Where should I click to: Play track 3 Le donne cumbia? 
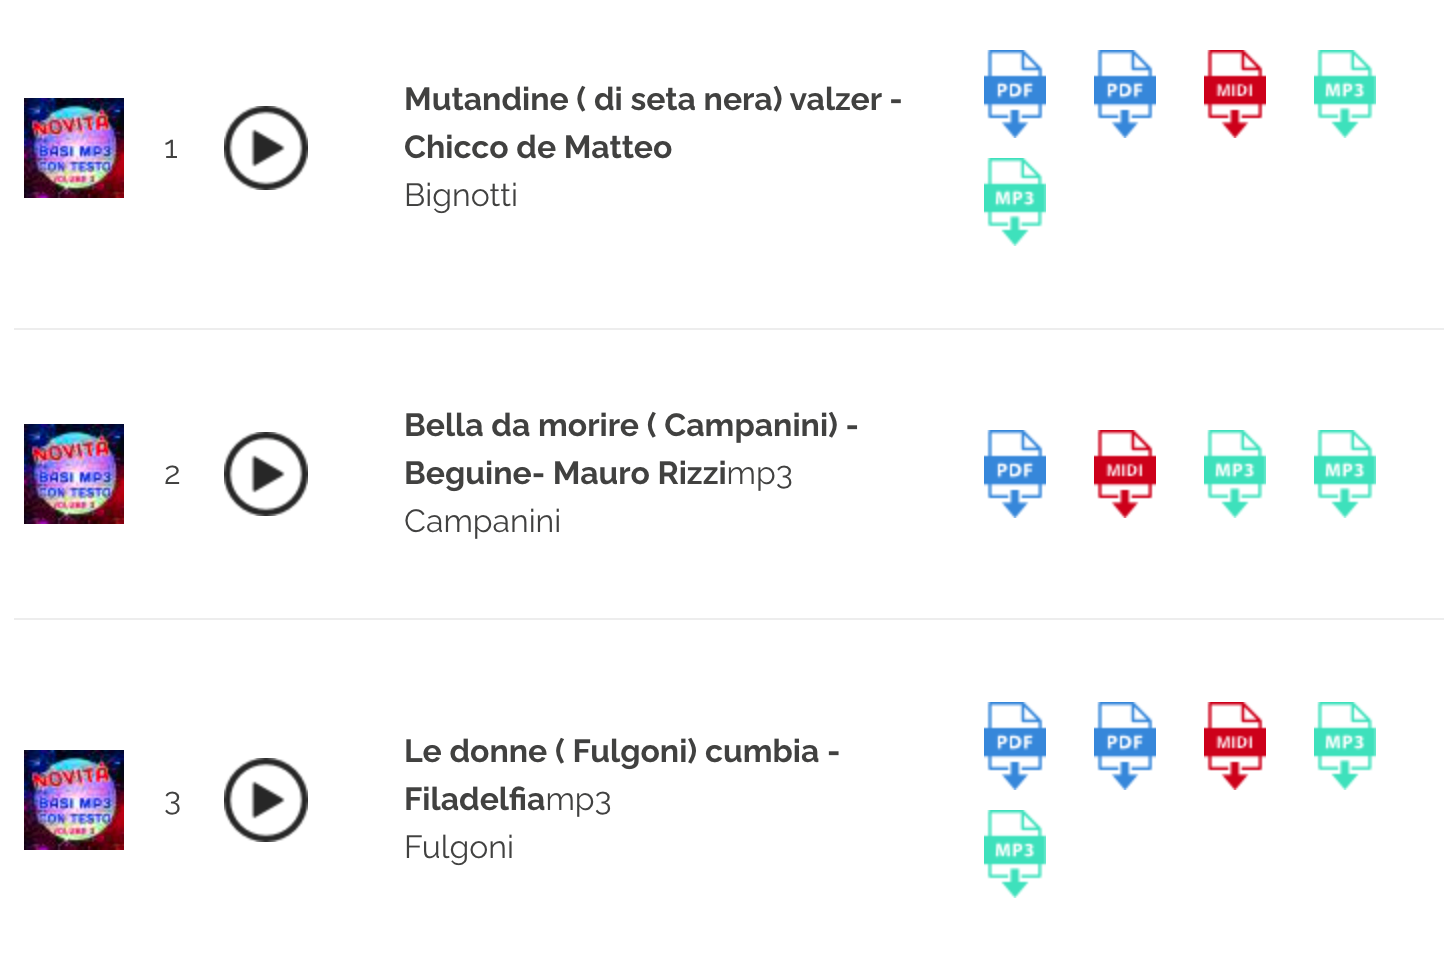point(265,800)
